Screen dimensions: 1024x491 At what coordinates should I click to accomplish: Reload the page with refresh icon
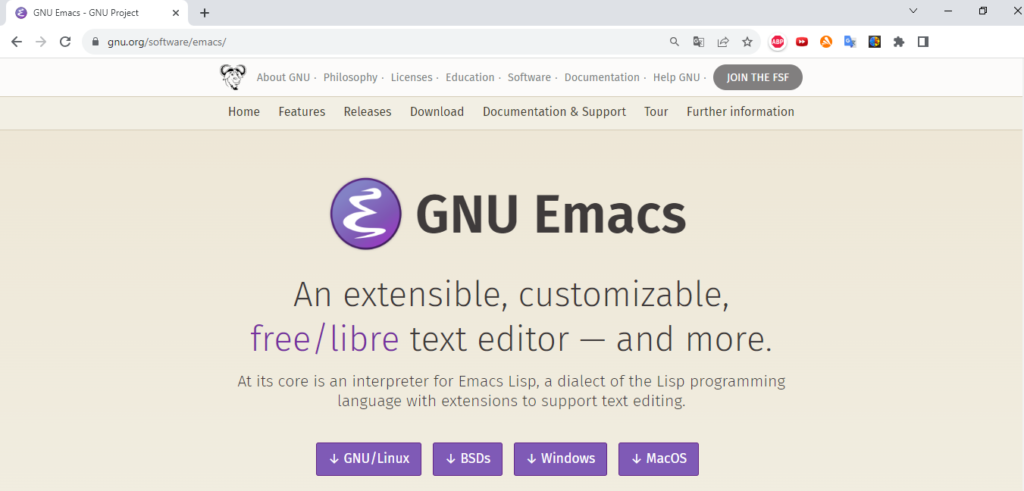pos(65,42)
